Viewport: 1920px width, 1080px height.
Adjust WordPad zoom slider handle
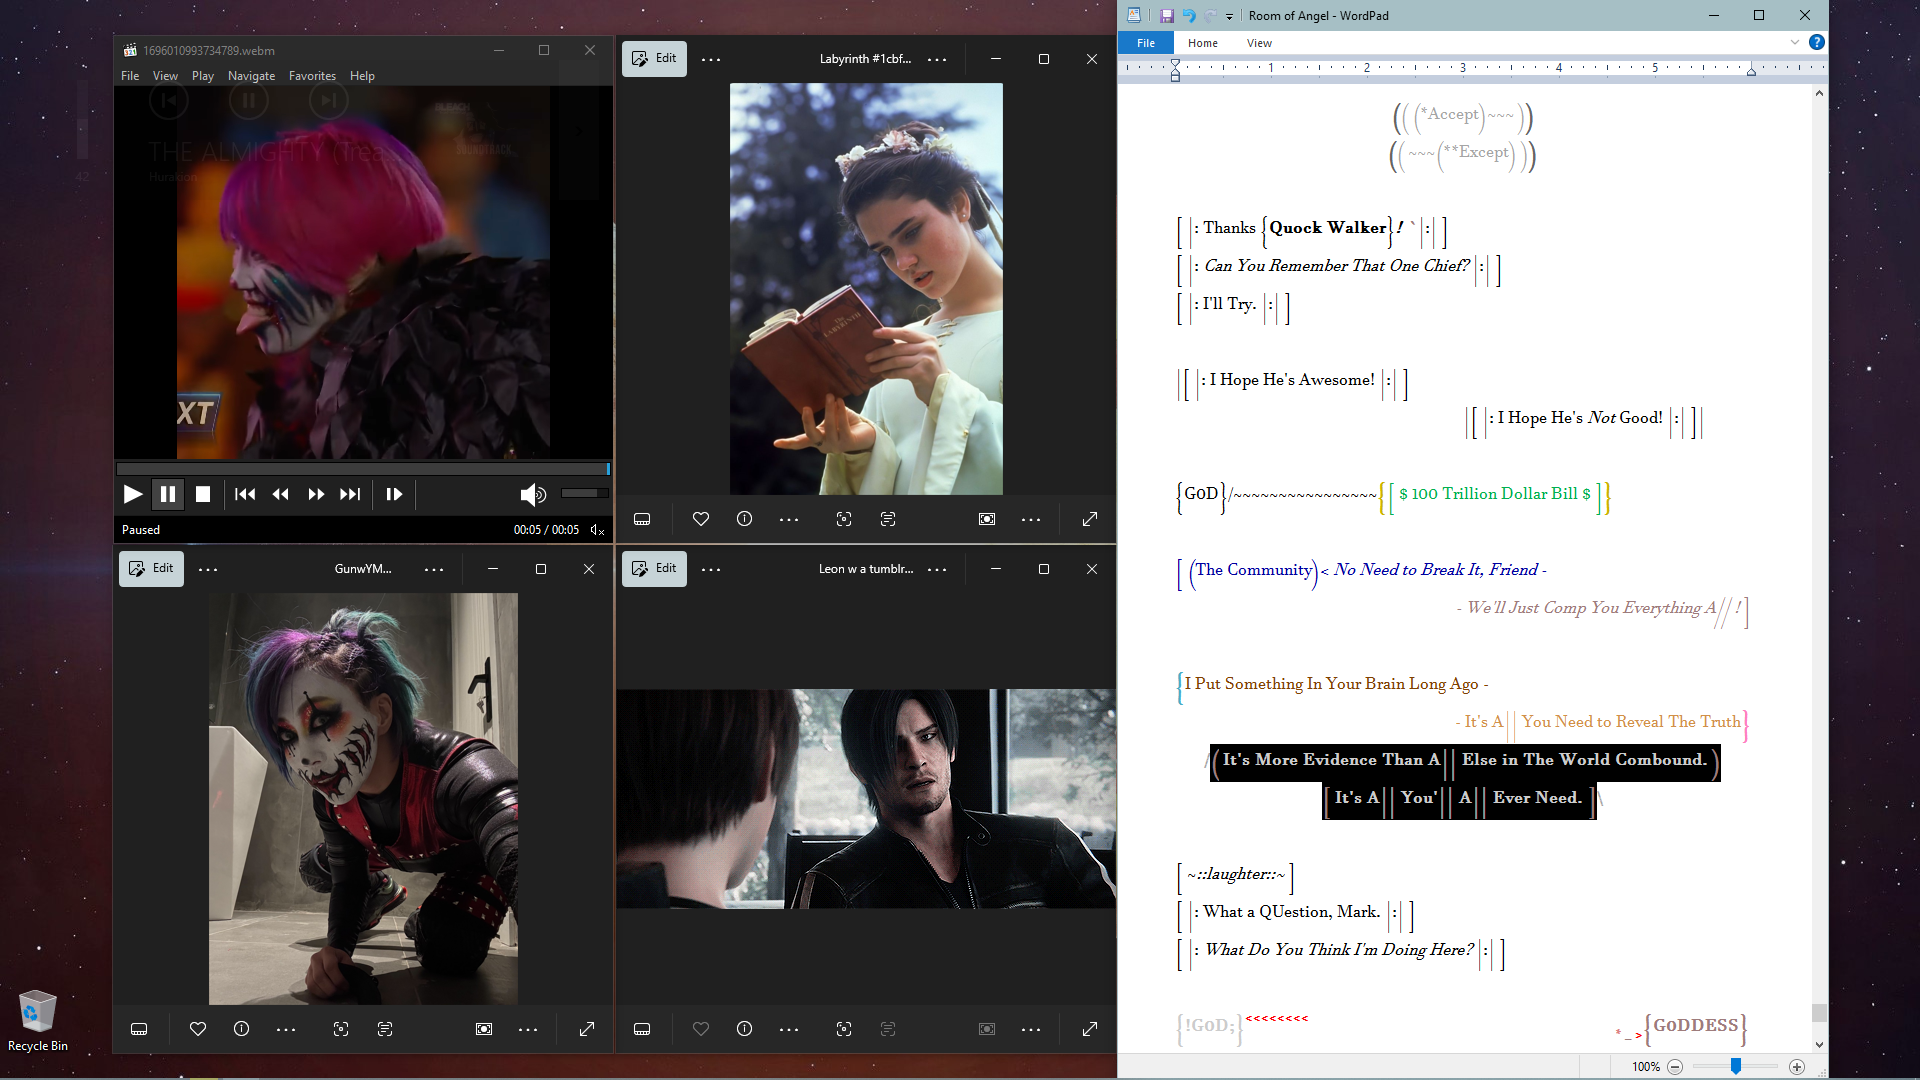(x=1736, y=1067)
